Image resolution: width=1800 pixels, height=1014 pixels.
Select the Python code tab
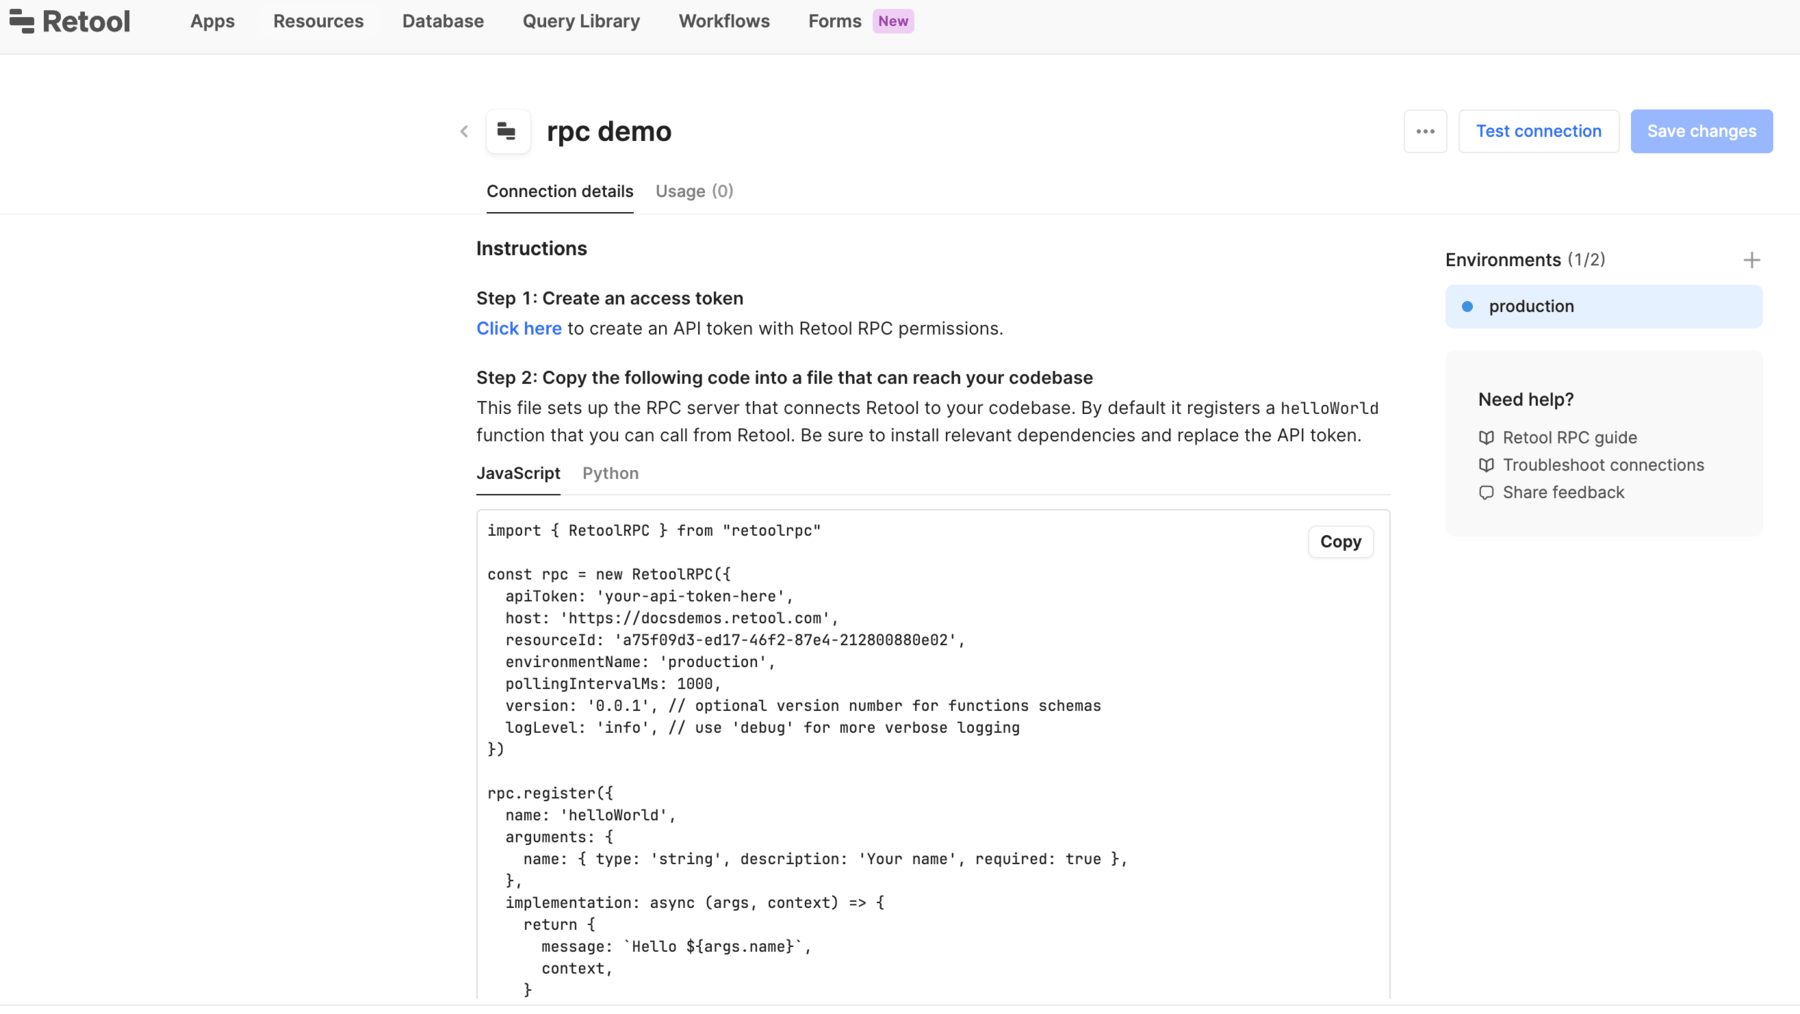(610, 473)
